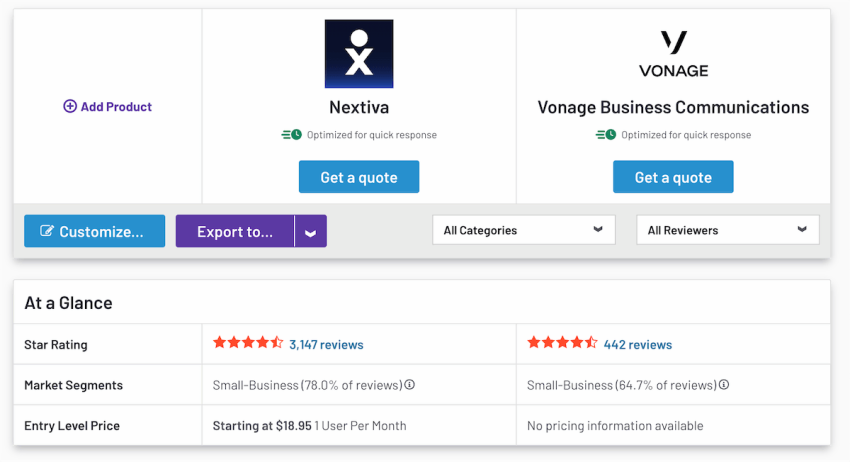Click Vonage Business Communications product title
Viewport: 850px width, 462px height.
(673, 107)
